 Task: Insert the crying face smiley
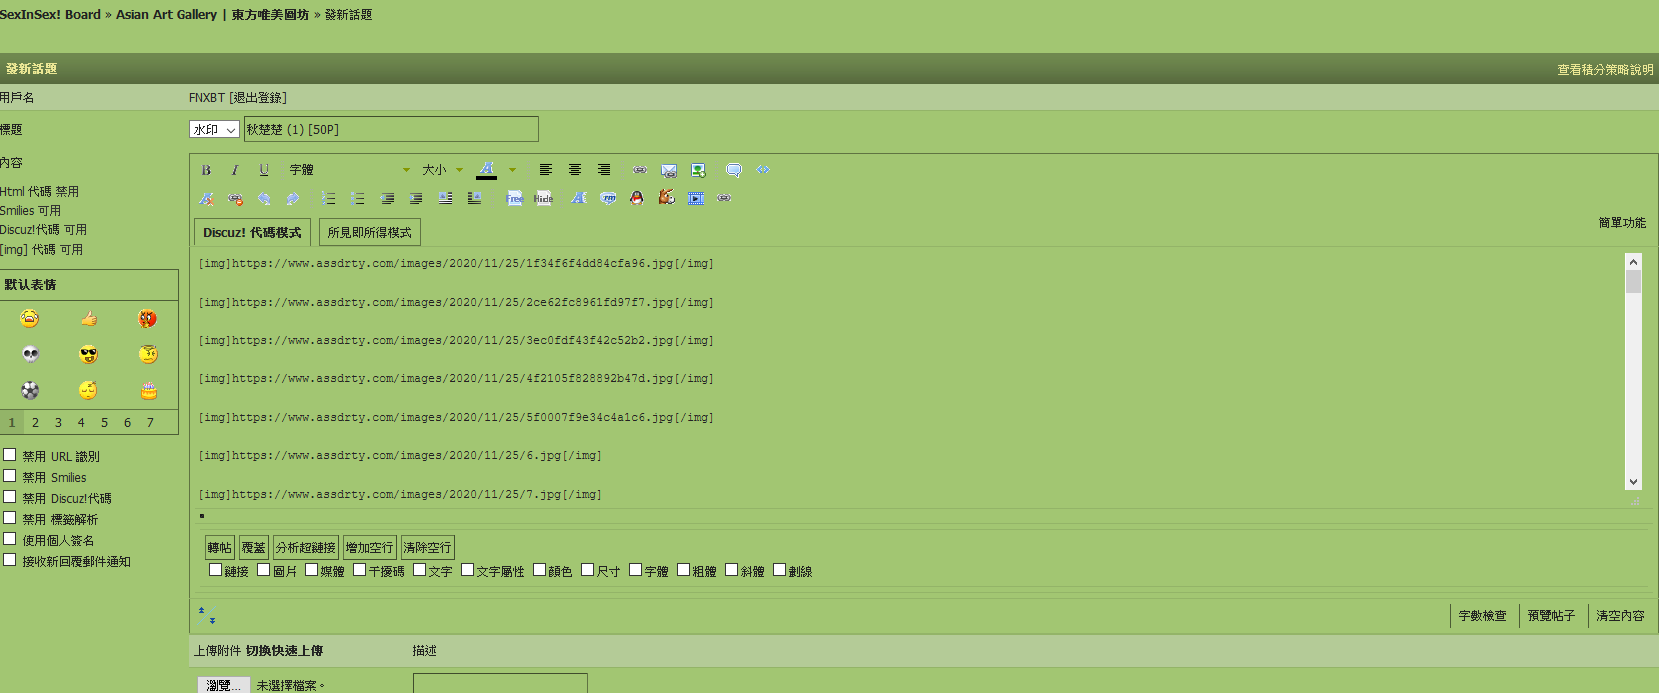coord(30,318)
